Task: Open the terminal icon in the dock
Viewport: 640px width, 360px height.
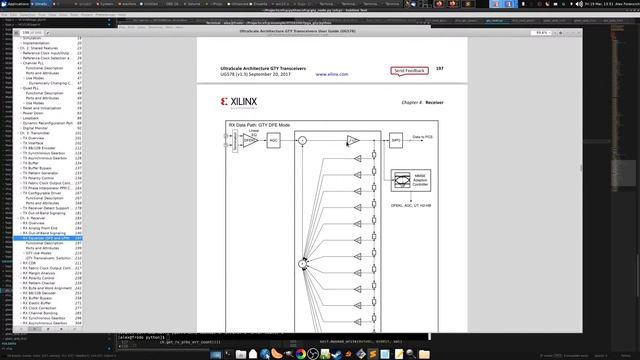Action: click(x=228, y=354)
